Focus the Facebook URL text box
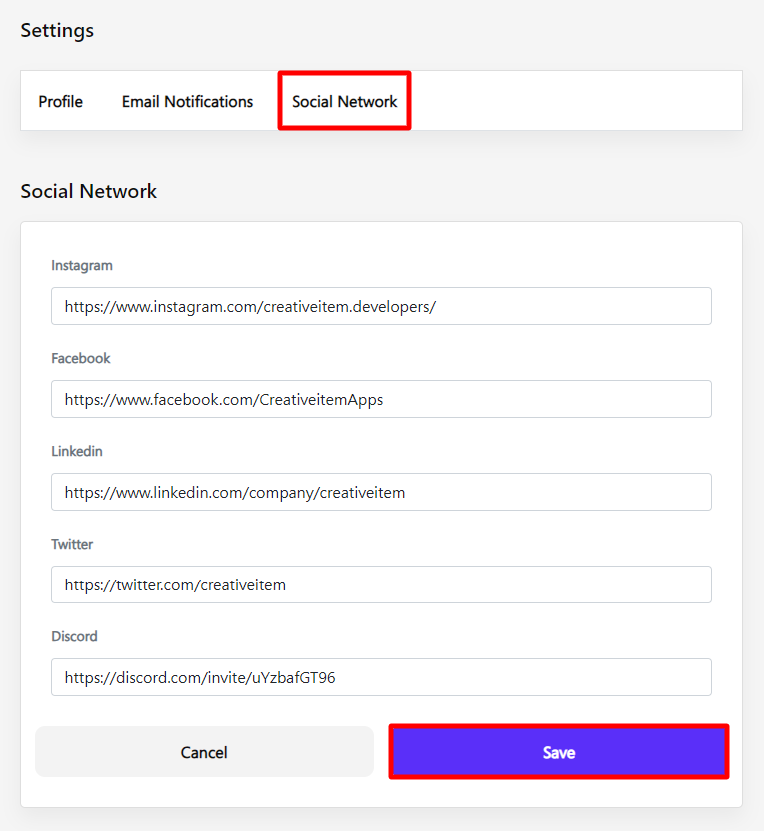 pos(381,399)
